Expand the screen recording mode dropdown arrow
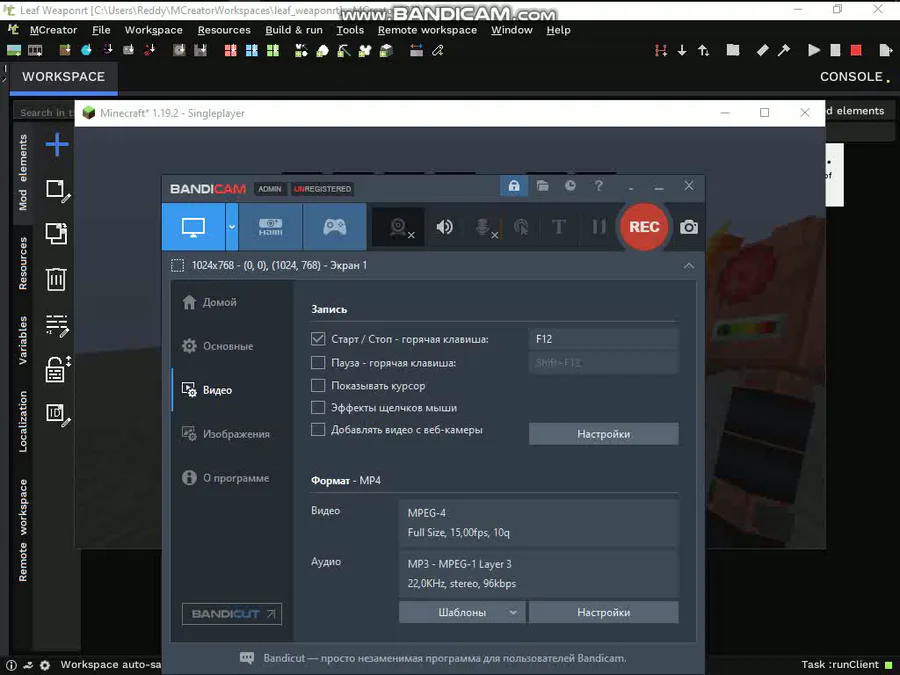 pyautogui.click(x=232, y=227)
